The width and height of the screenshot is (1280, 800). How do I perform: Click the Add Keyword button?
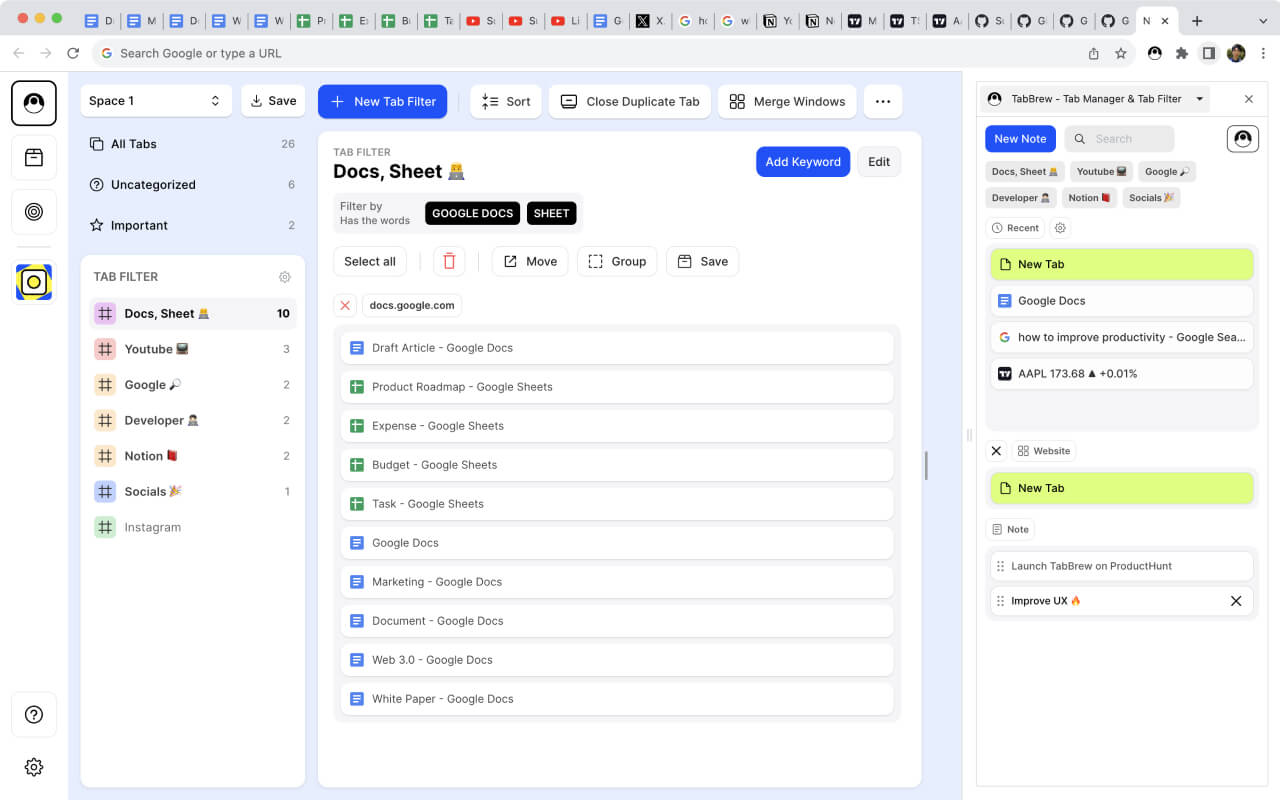coord(803,161)
